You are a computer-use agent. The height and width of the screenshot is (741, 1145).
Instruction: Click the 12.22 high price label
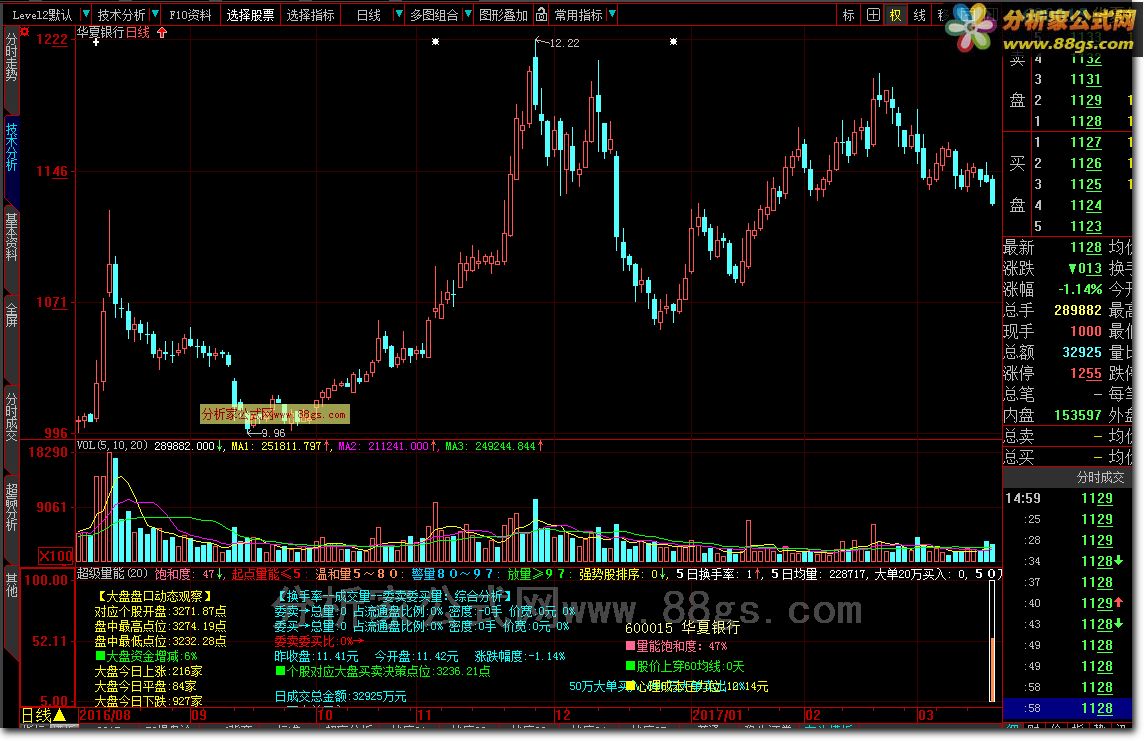click(x=564, y=43)
